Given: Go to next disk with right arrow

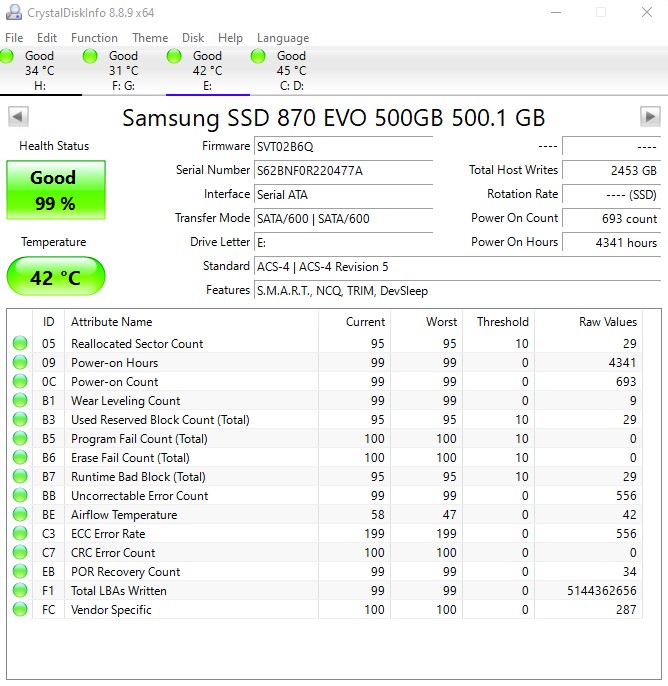Looking at the screenshot, I should click(650, 117).
